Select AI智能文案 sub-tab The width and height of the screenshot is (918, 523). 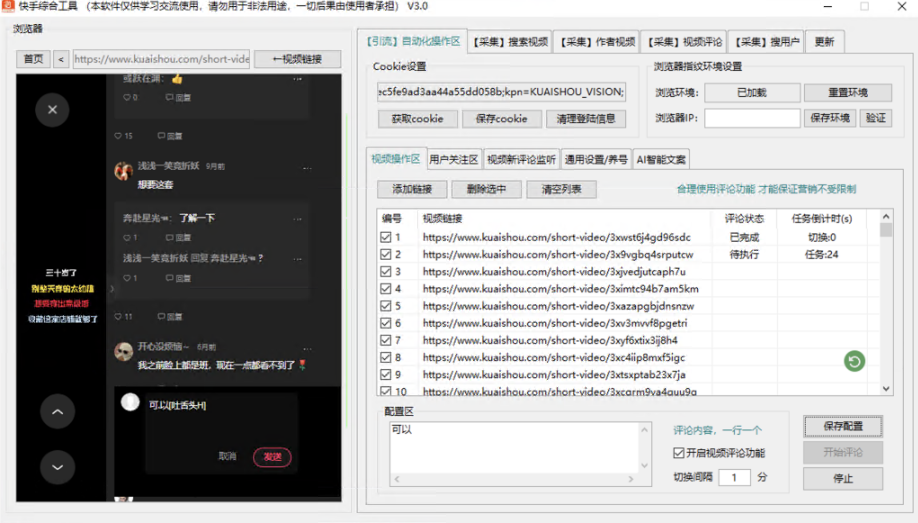pyautogui.click(x=661, y=159)
